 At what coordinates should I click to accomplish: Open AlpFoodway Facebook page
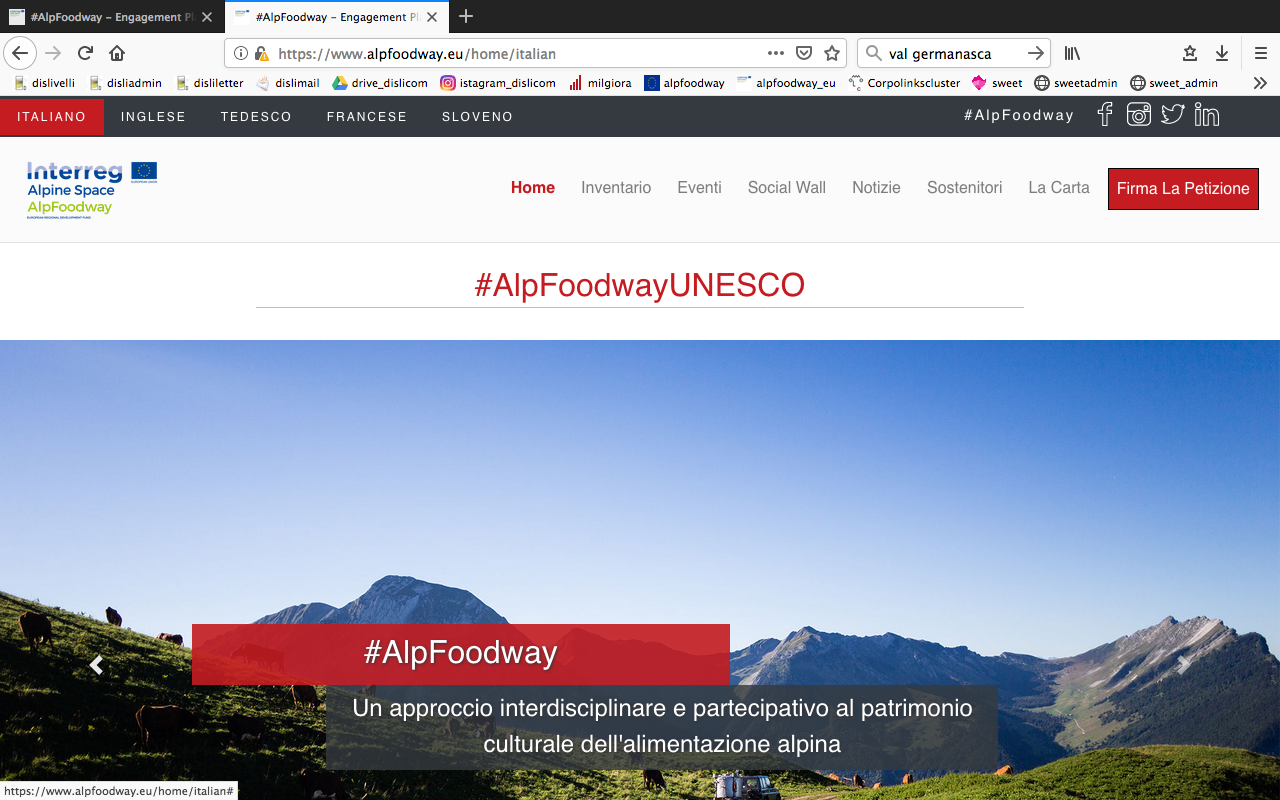click(x=1105, y=114)
